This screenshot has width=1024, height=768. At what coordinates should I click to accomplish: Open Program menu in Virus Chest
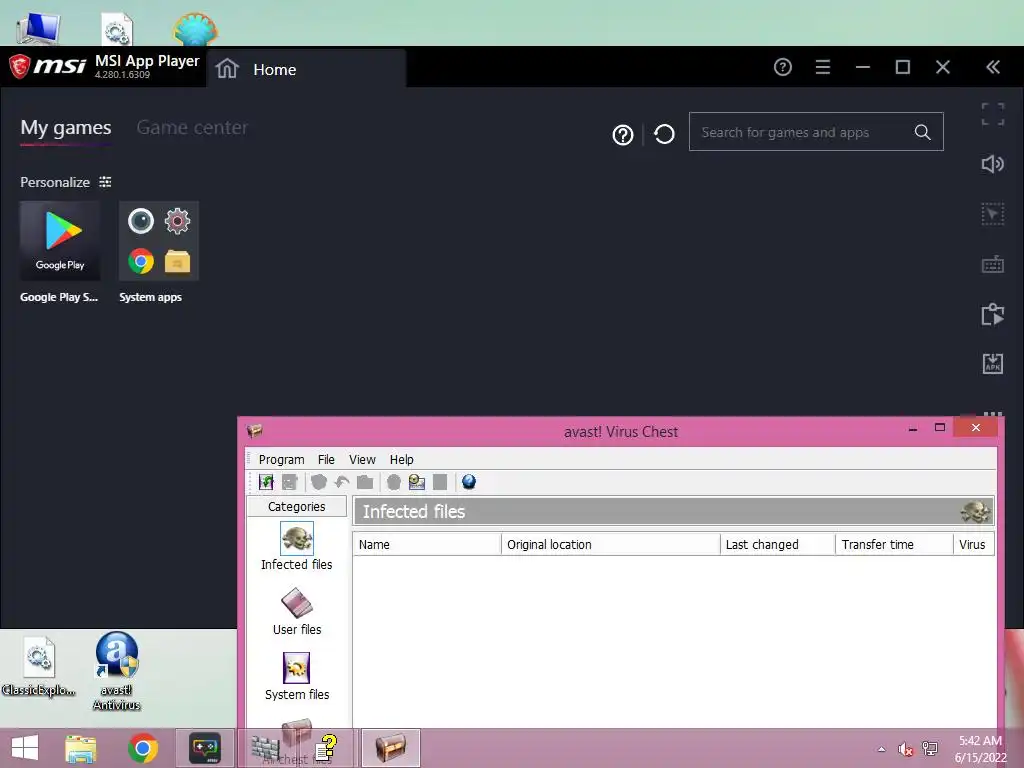coord(281,459)
